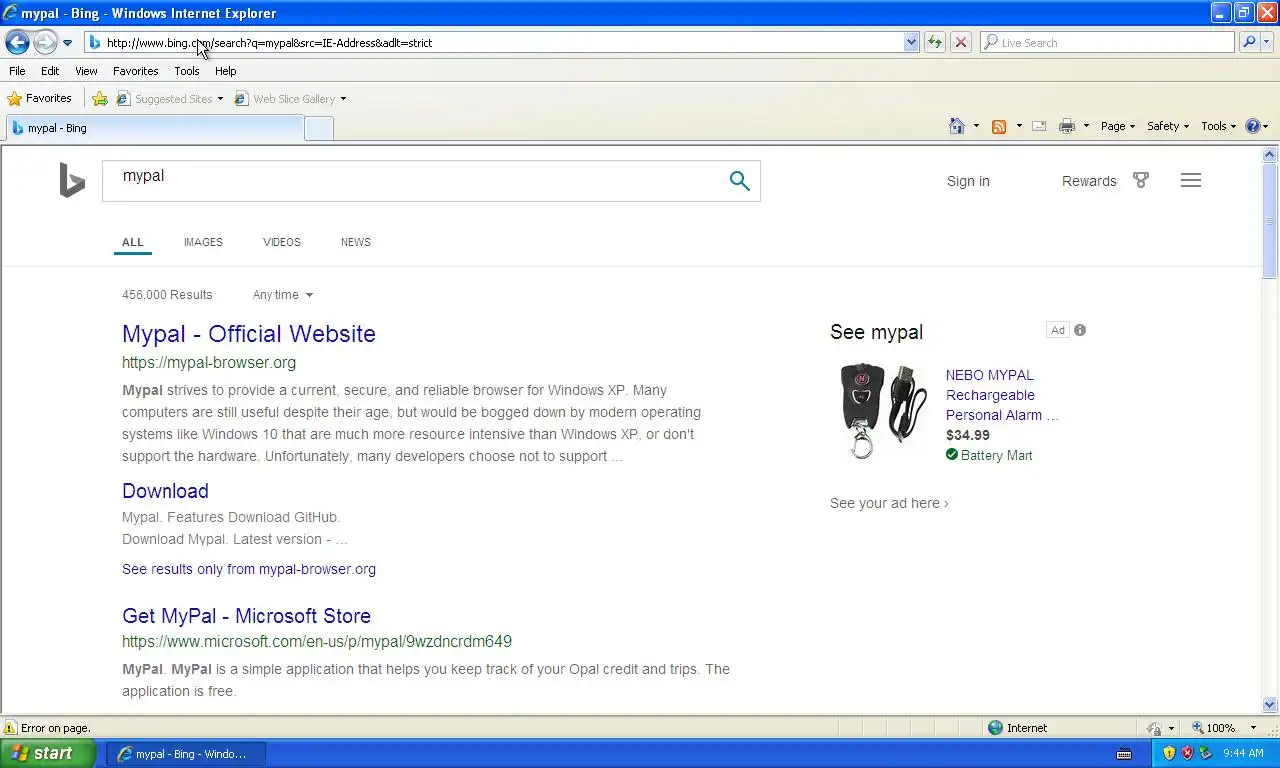Click the mypal - Bing taskbar button
1280x768 pixels.
coord(185,754)
